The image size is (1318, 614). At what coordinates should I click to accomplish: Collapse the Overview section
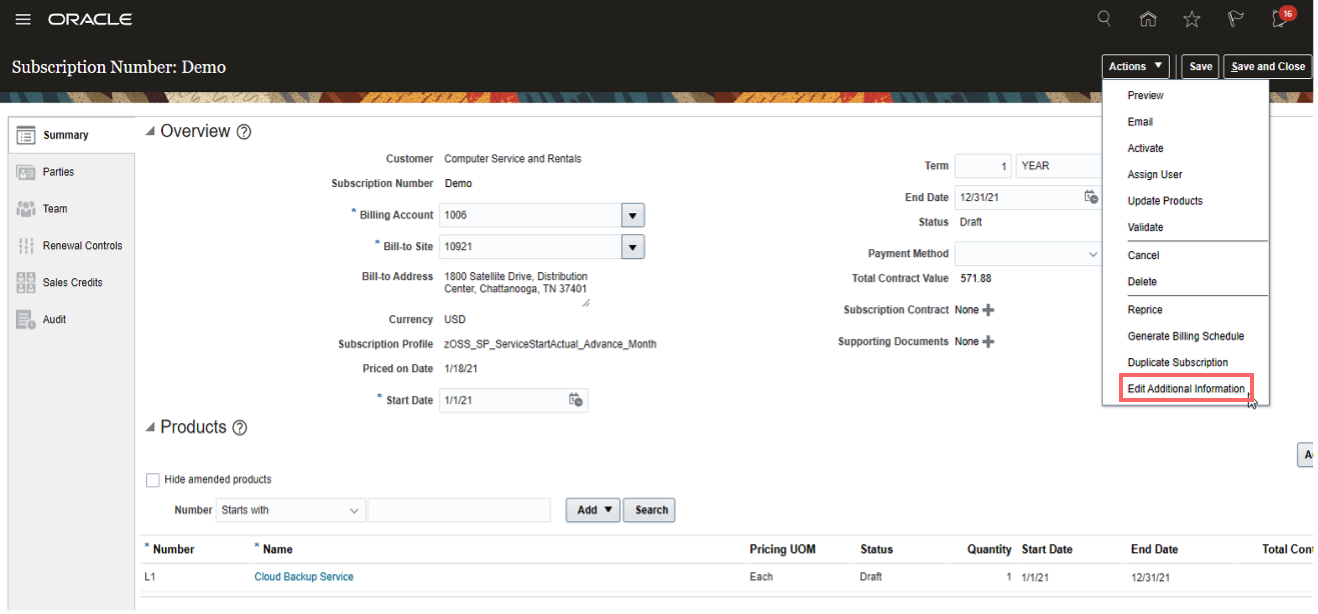click(x=151, y=132)
